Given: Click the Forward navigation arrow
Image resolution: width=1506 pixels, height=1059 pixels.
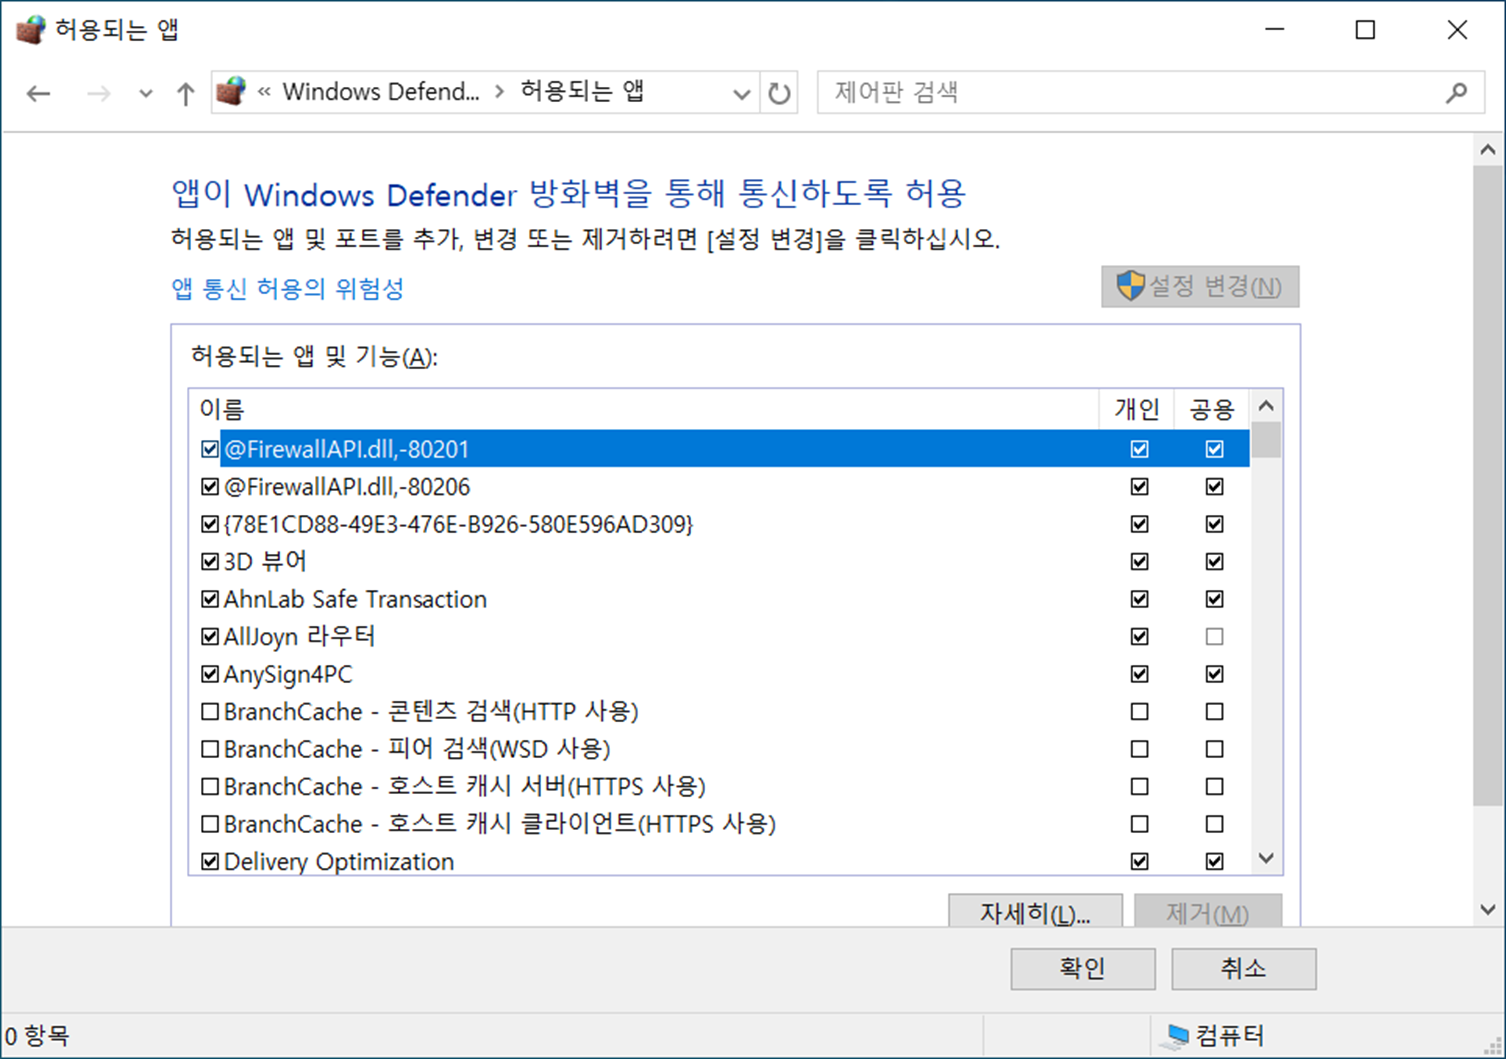Looking at the screenshot, I should 98,93.
